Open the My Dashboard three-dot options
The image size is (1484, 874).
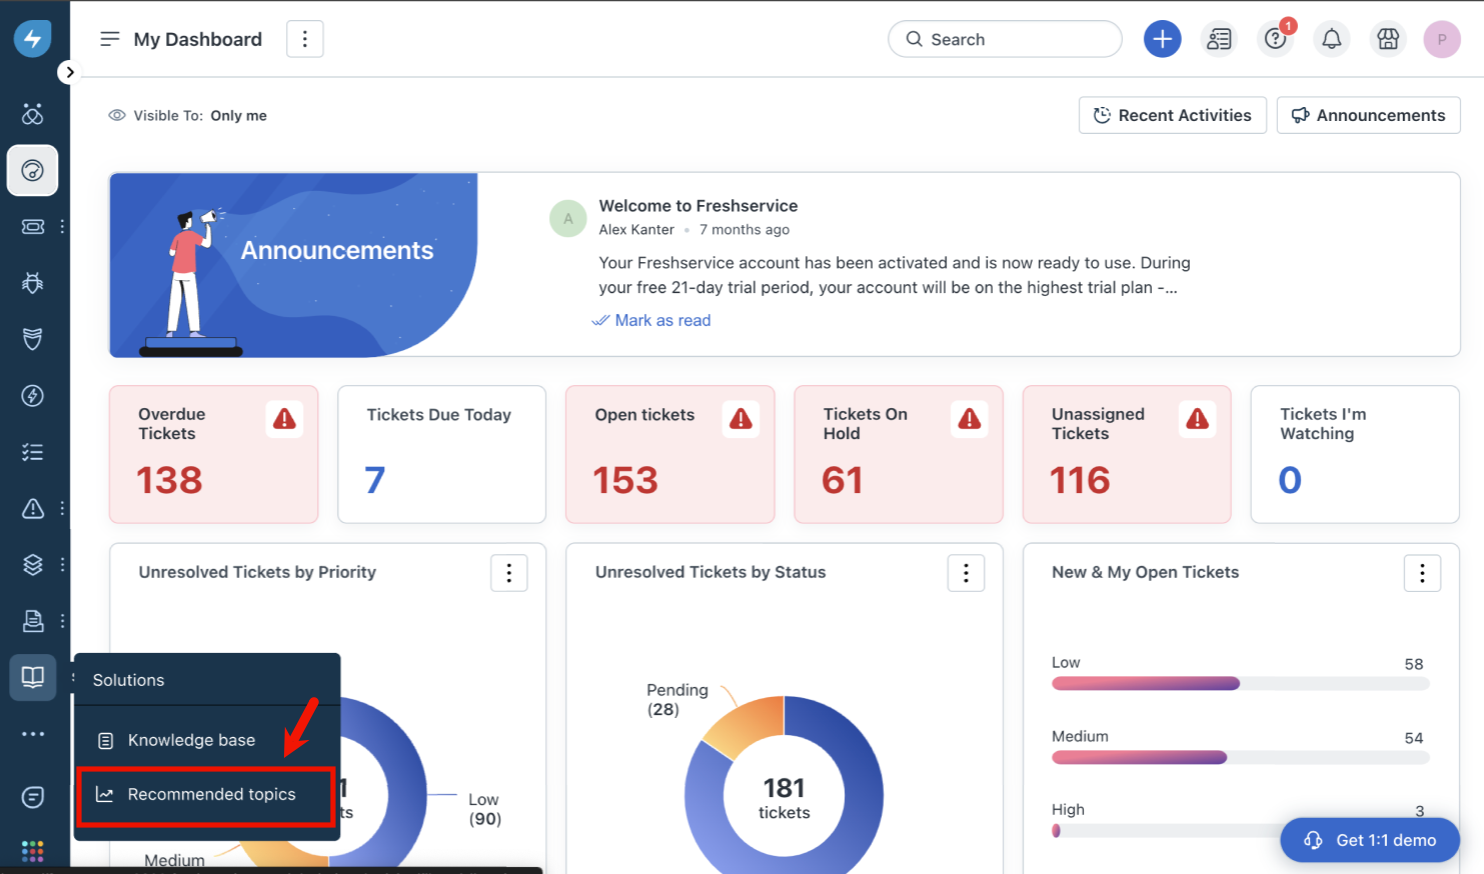pyautogui.click(x=305, y=39)
